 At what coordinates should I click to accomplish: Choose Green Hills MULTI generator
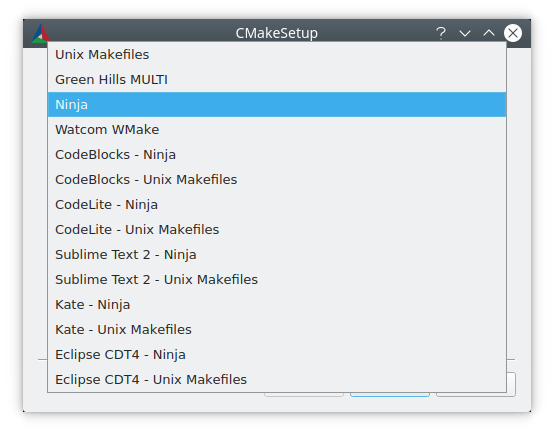(x=277, y=79)
